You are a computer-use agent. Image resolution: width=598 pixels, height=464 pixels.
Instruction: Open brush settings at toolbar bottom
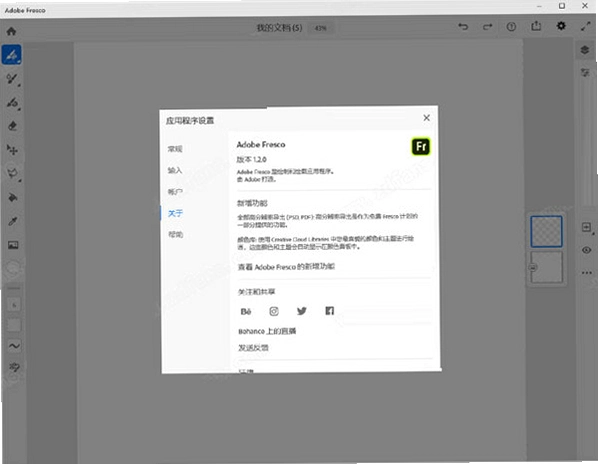tap(14, 367)
